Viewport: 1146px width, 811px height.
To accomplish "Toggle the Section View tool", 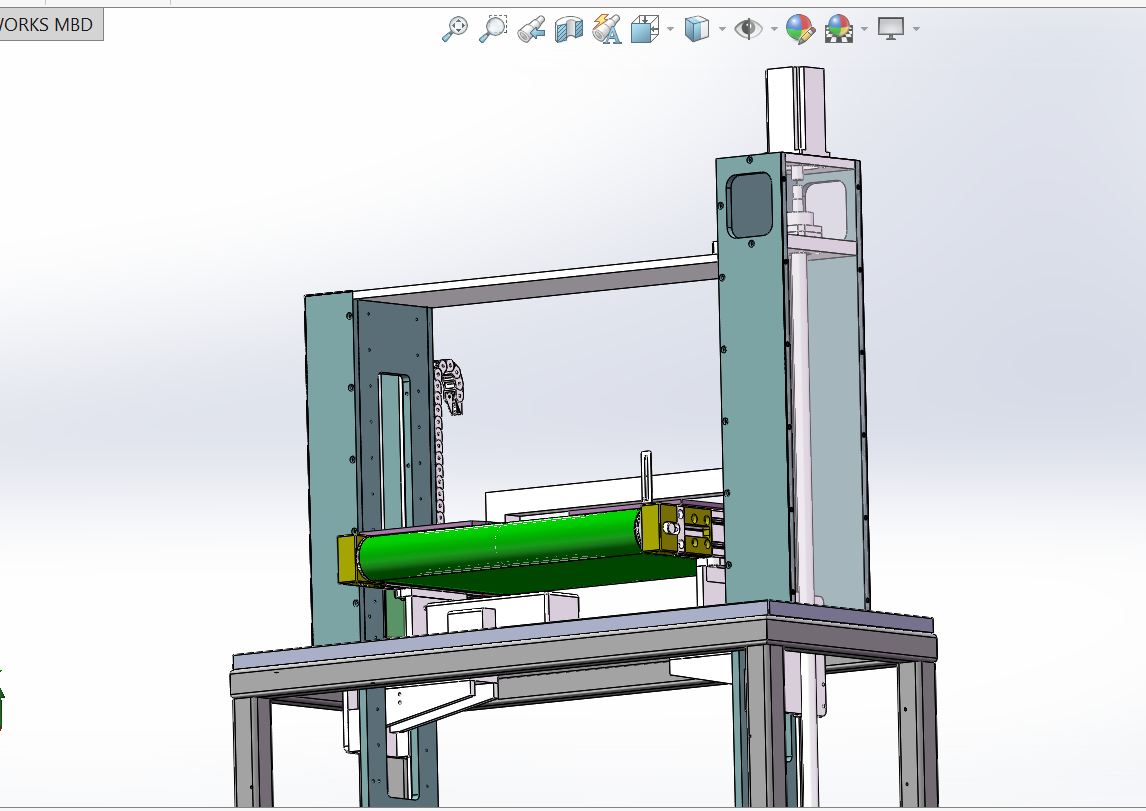I will tap(569, 29).
